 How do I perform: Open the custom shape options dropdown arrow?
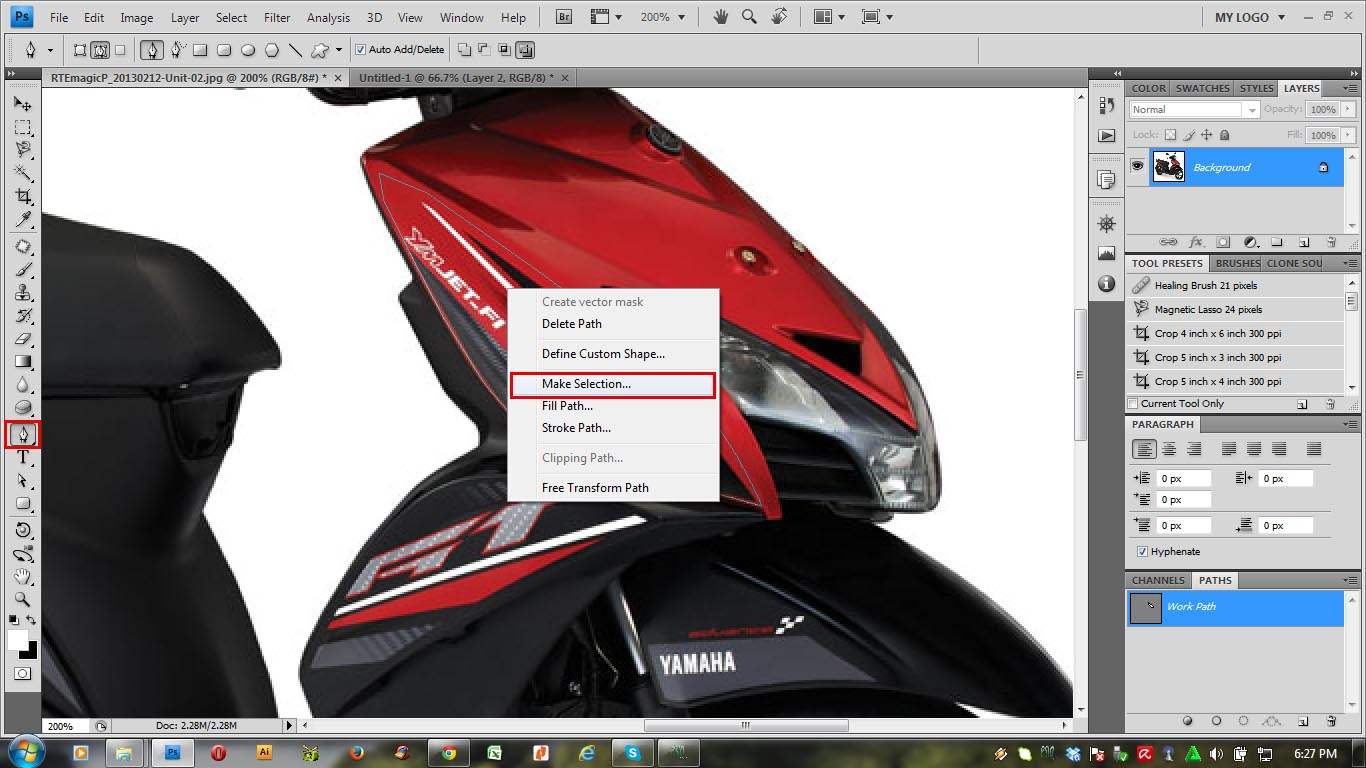click(x=339, y=49)
